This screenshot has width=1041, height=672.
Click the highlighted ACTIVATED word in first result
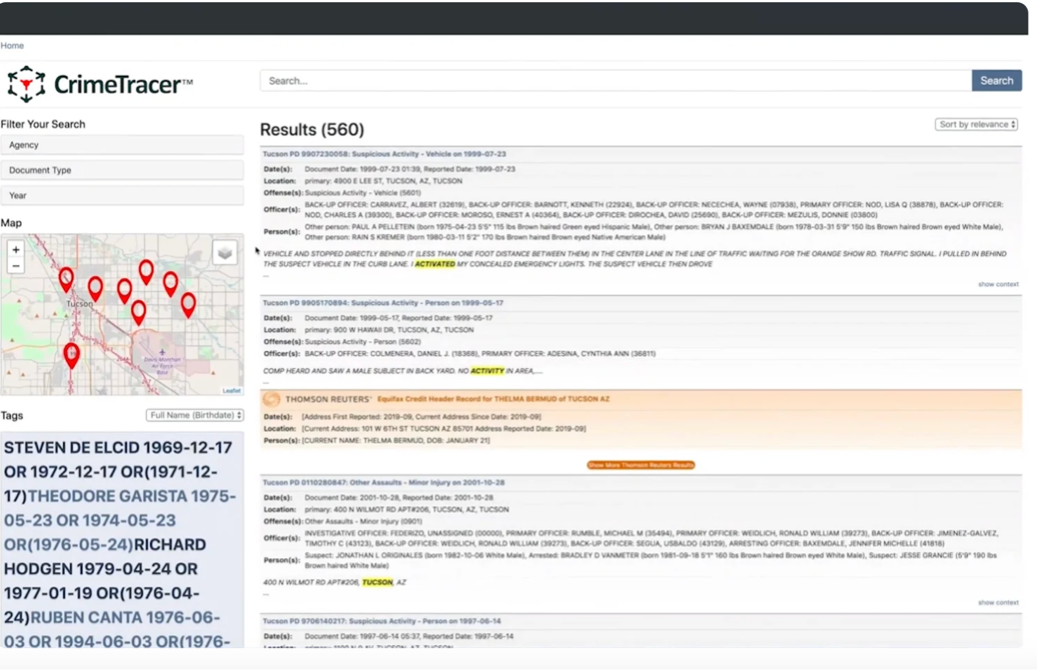click(435, 264)
